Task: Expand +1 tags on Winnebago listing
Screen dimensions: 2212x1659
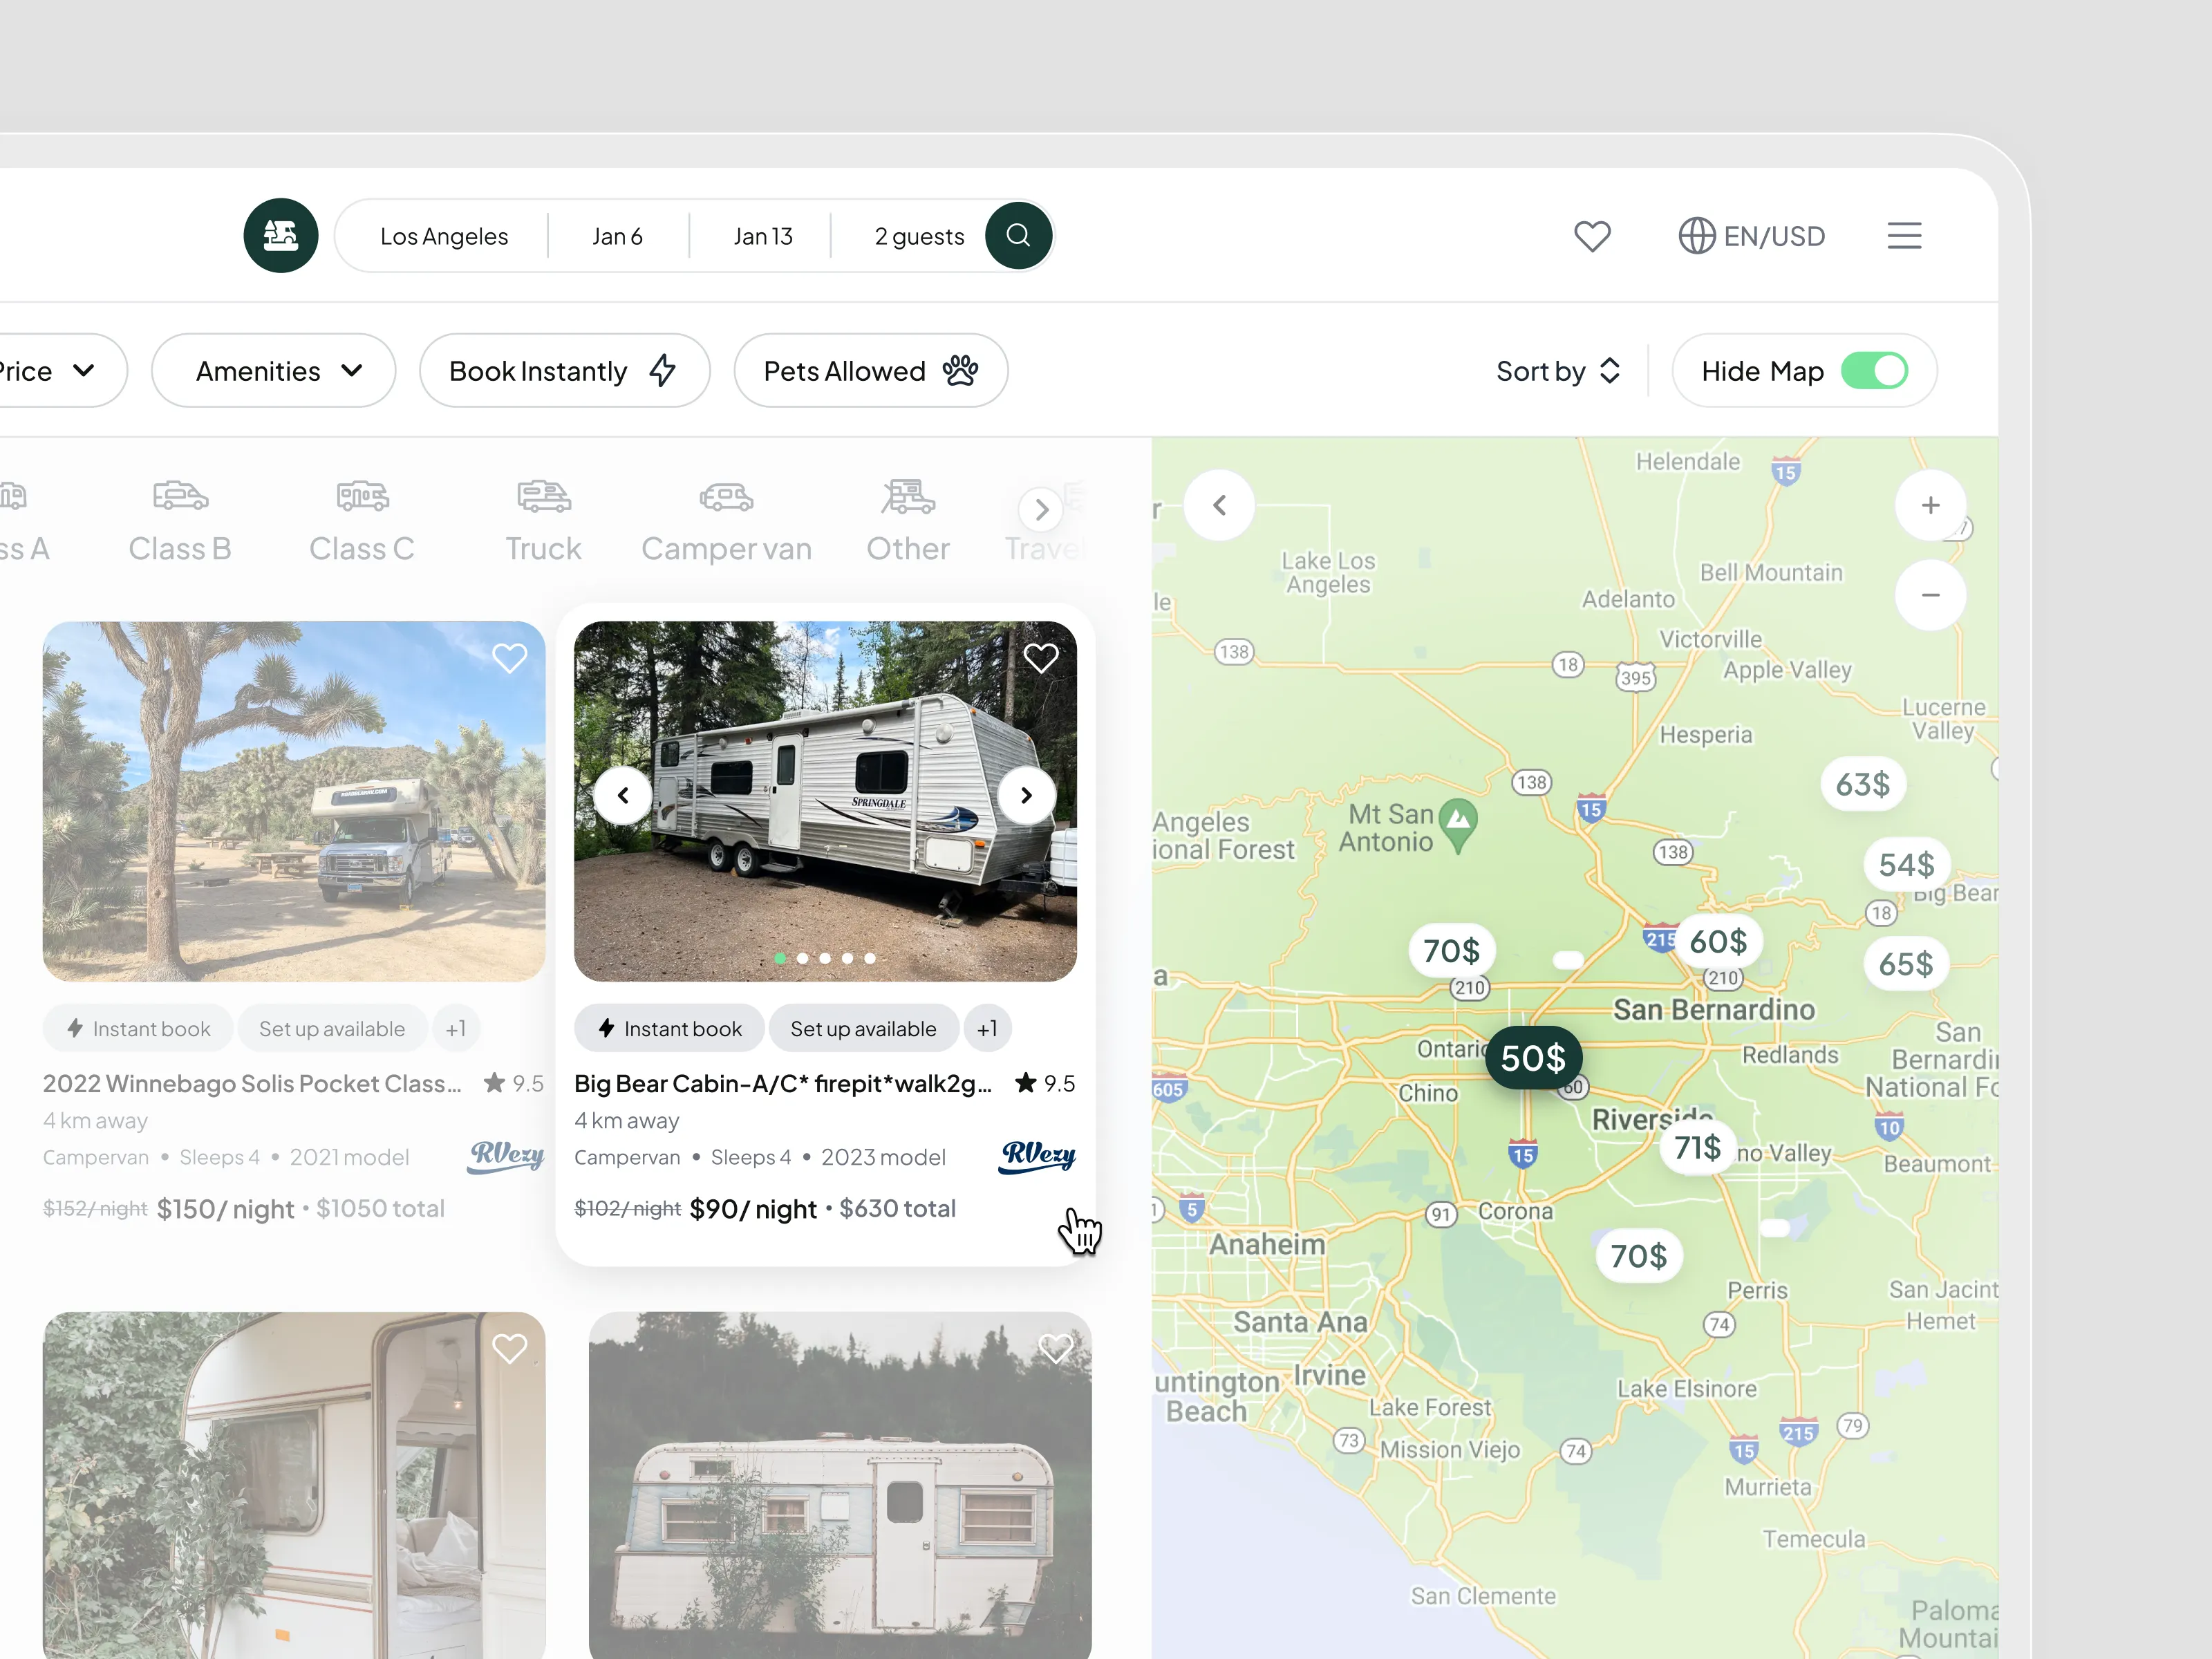Action: [456, 1029]
